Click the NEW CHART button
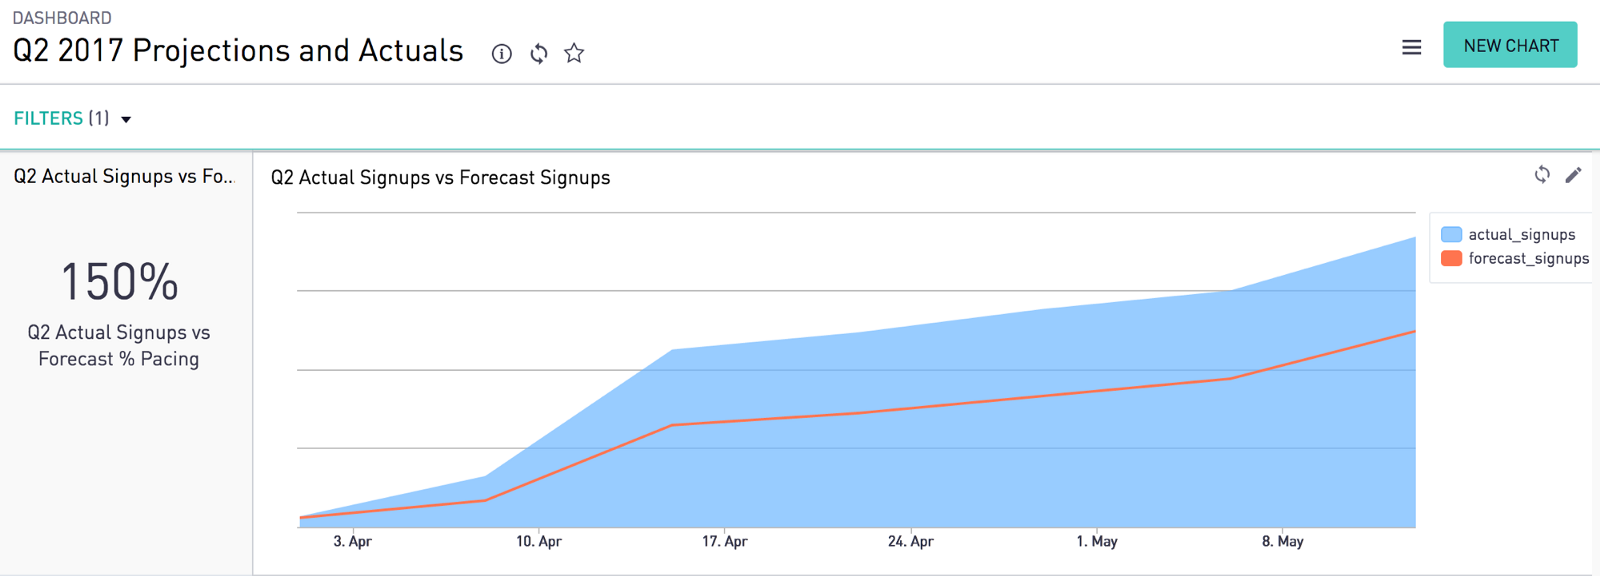 pyautogui.click(x=1510, y=45)
